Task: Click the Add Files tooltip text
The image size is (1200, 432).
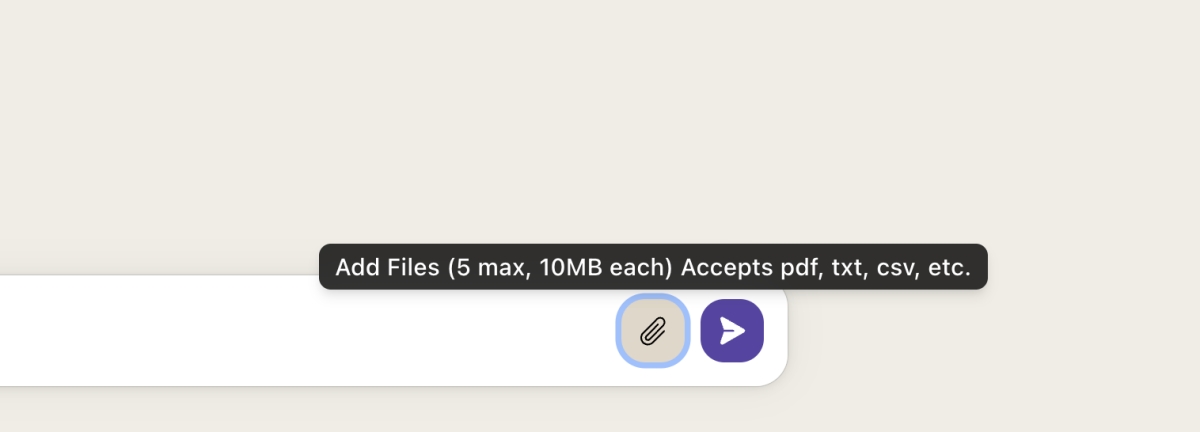Action: pos(653,268)
